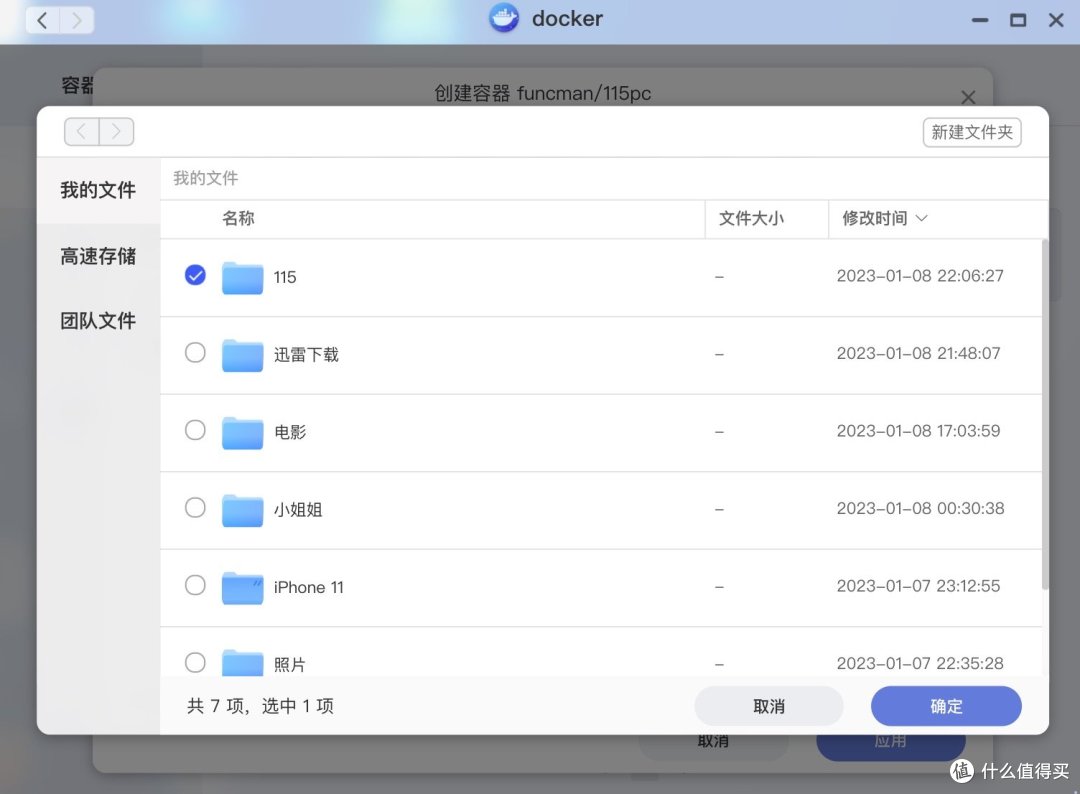The width and height of the screenshot is (1080, 794).
Task: Switch to the 高速存储 sidebar section
Action: click(97, 256)
